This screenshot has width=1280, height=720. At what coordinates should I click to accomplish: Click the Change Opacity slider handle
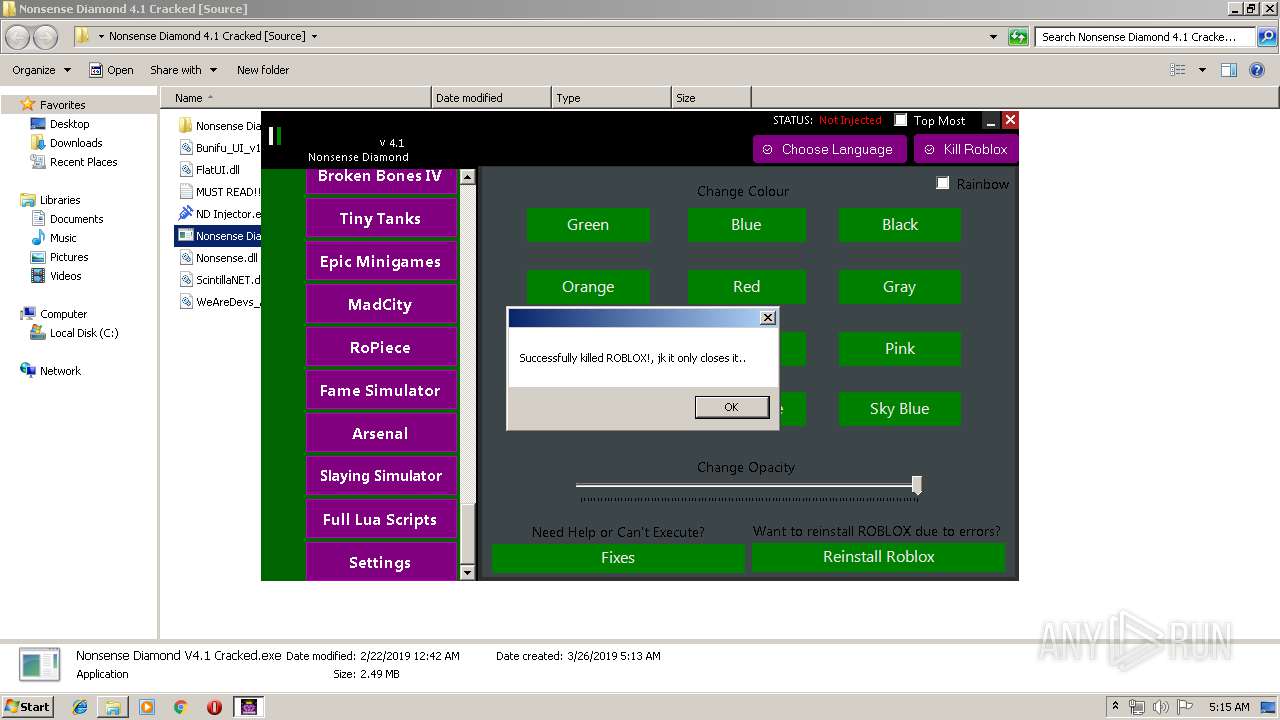pos(916,486)
